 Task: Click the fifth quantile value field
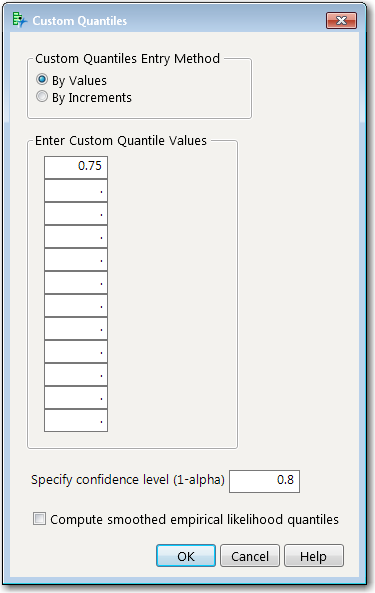[x=76, y=259]
